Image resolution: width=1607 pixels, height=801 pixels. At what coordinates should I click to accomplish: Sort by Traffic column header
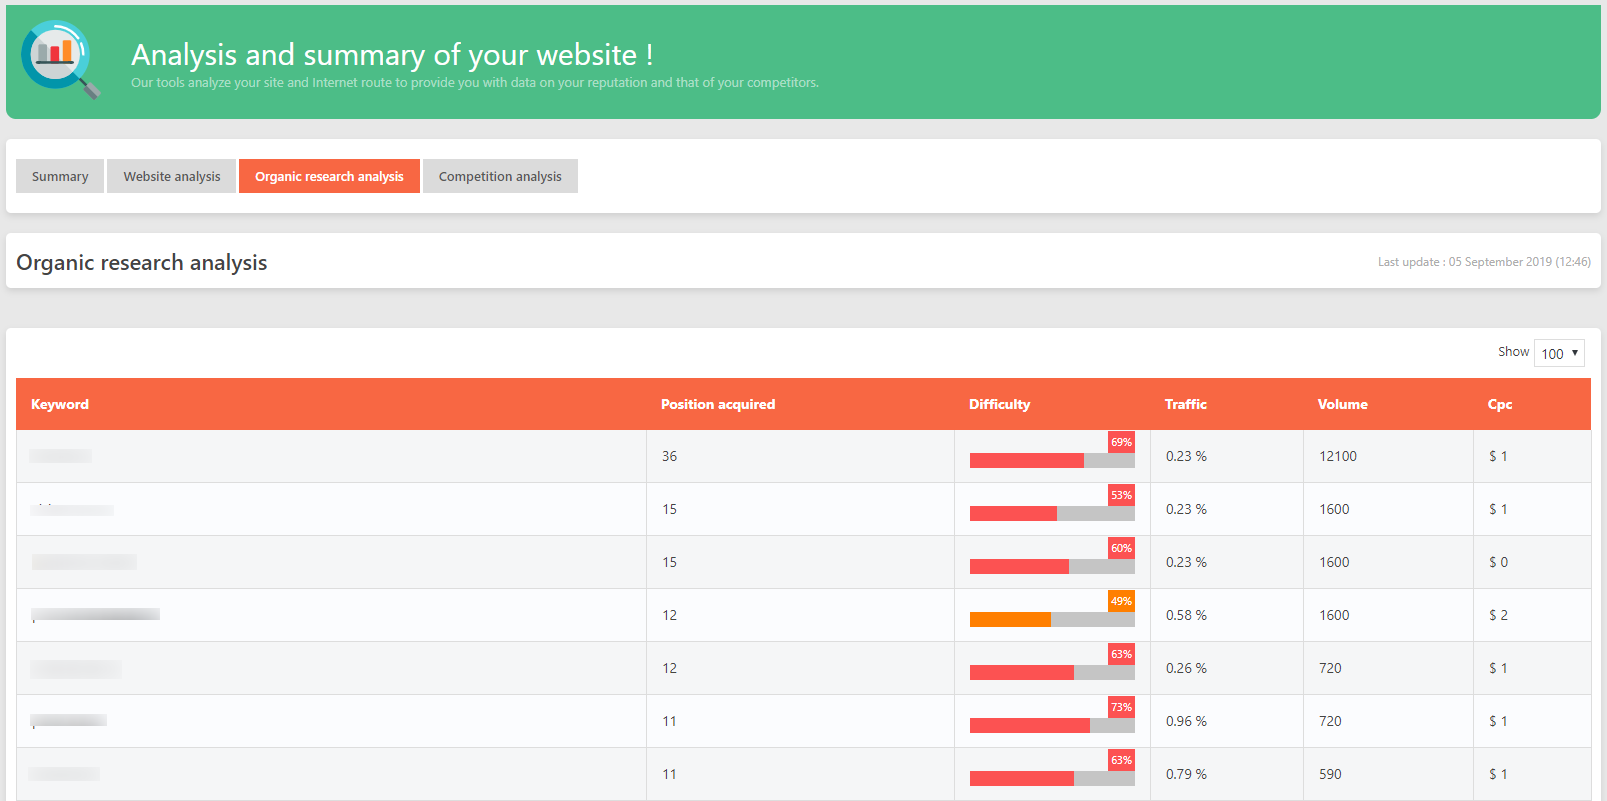(x=1185, y=404)
